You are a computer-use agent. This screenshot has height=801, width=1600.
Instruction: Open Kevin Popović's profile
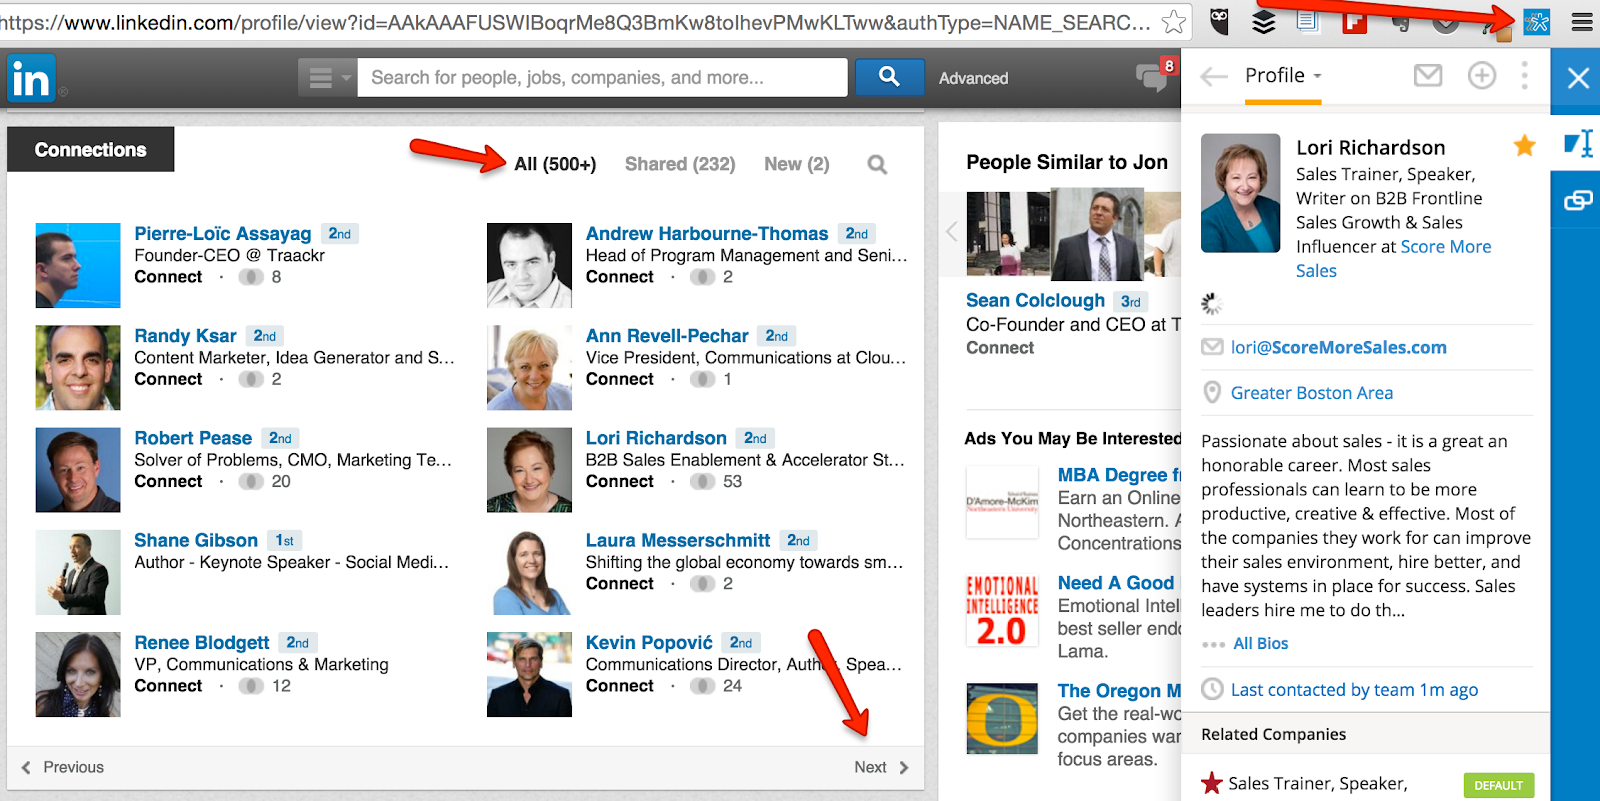649,643
